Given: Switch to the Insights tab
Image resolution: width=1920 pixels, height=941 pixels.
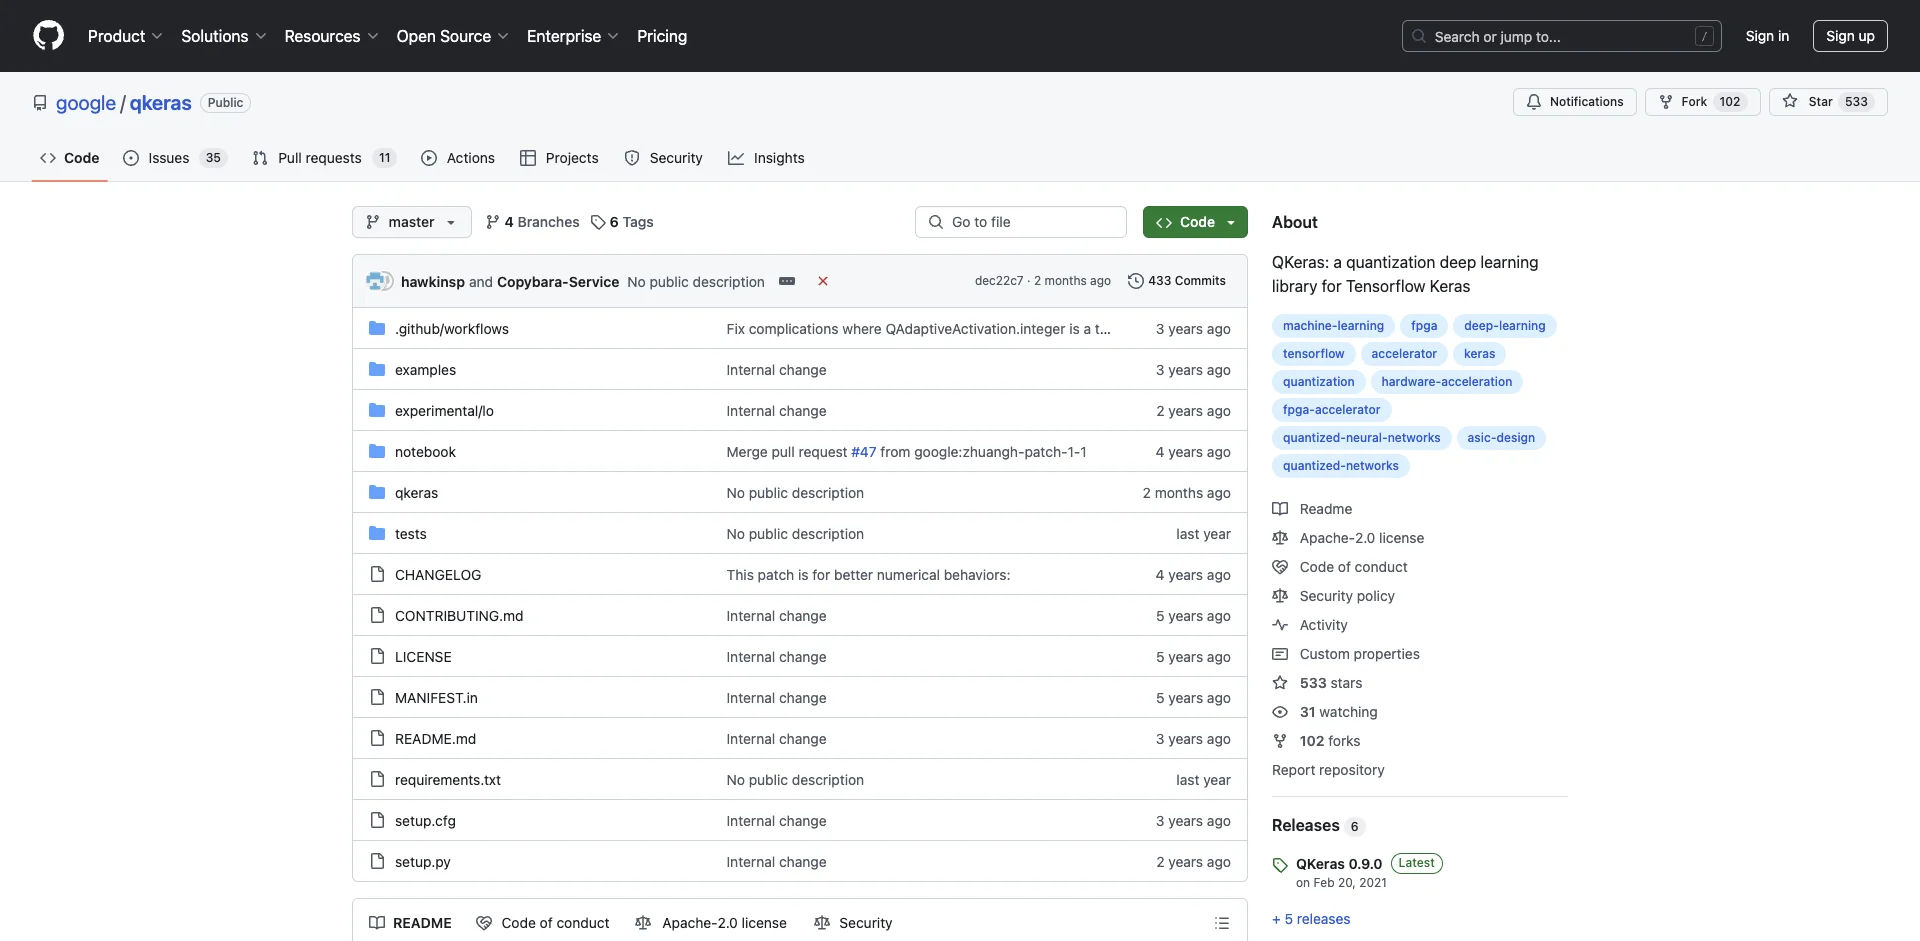Looking at the screenshot, I should pos(766,158).
